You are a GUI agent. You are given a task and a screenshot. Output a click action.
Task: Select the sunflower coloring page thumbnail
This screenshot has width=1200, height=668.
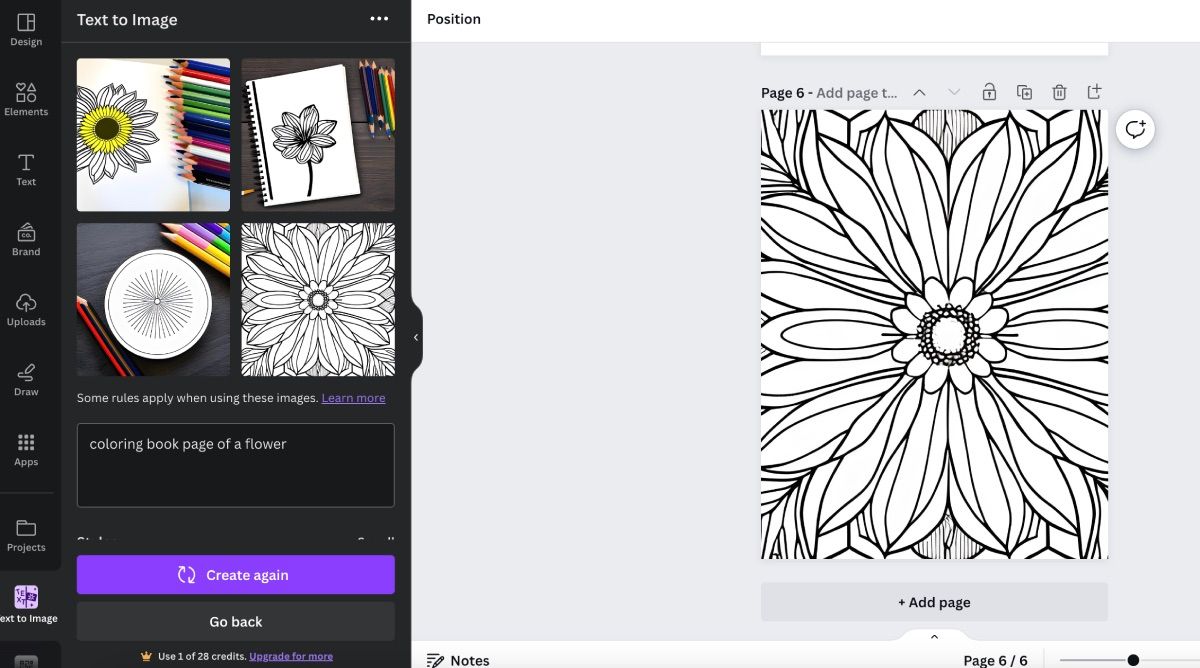point(152,134)
